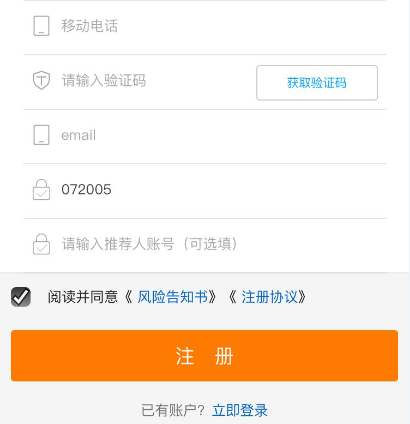
Task: Click the lock icon beside 推荐人账号 field
Action: tap(41, 244)
